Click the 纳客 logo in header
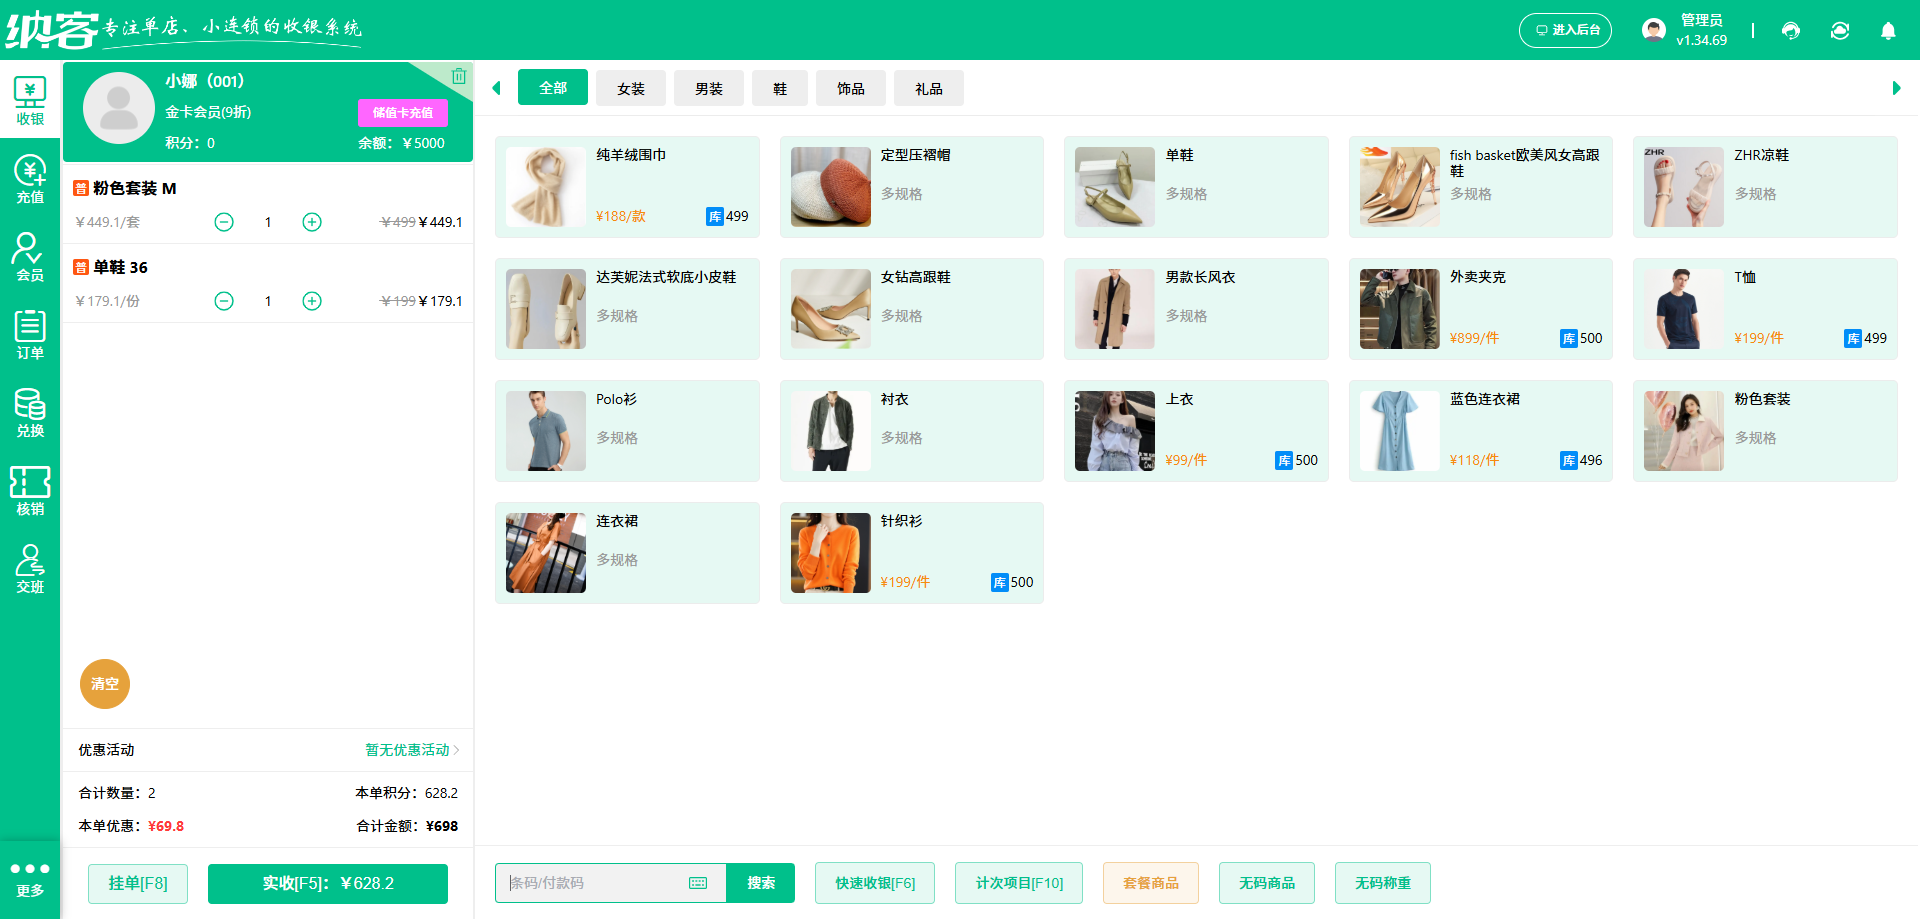 pyautogui.click(x=52, y=30)
